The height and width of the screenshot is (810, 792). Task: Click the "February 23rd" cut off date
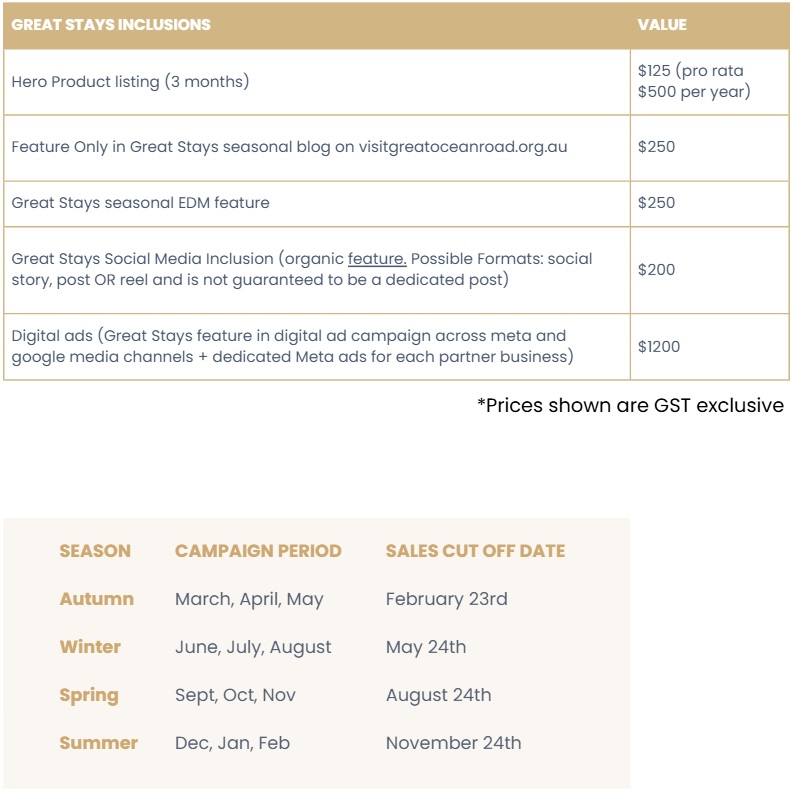[x=446, y=599]
